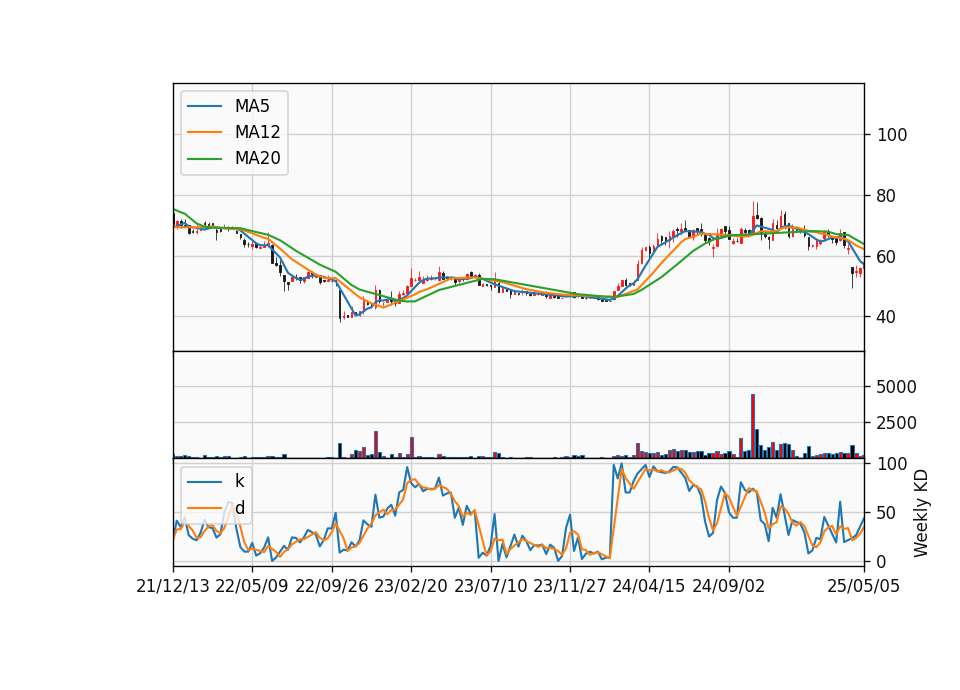
Task: Click the 22/05/09 date label
Action: coord(252,587)
